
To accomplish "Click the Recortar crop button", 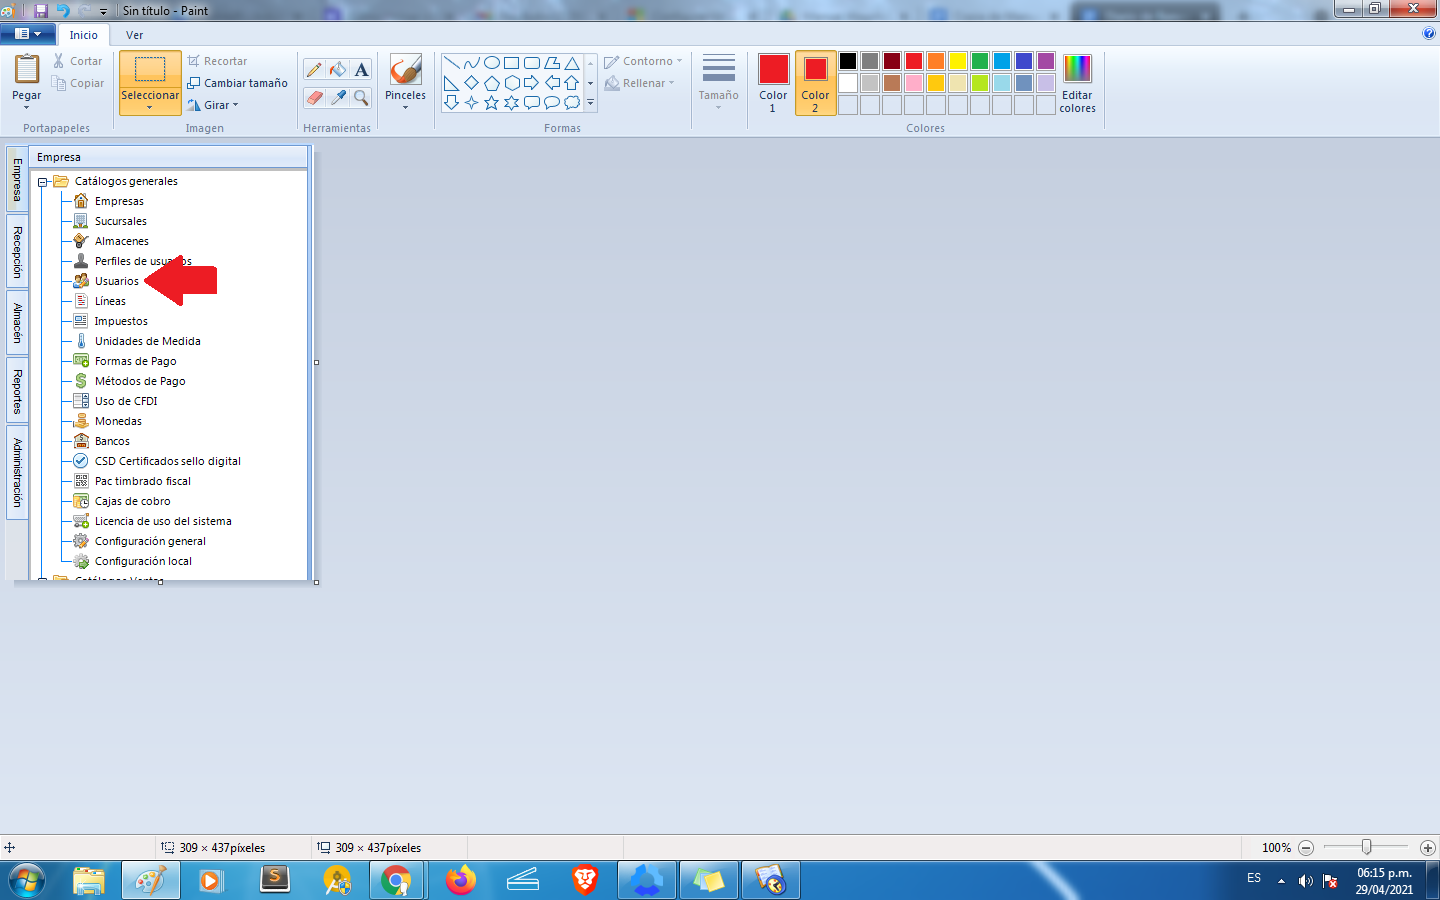I will [217, 61].
